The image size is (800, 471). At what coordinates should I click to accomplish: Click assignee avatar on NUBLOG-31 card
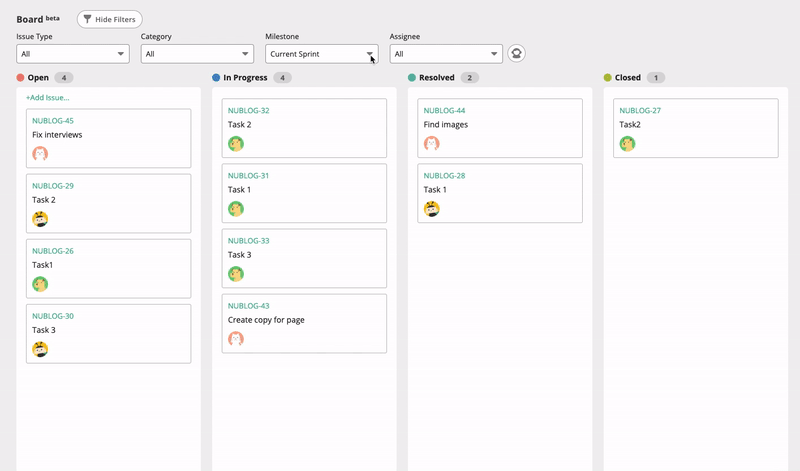236,209
